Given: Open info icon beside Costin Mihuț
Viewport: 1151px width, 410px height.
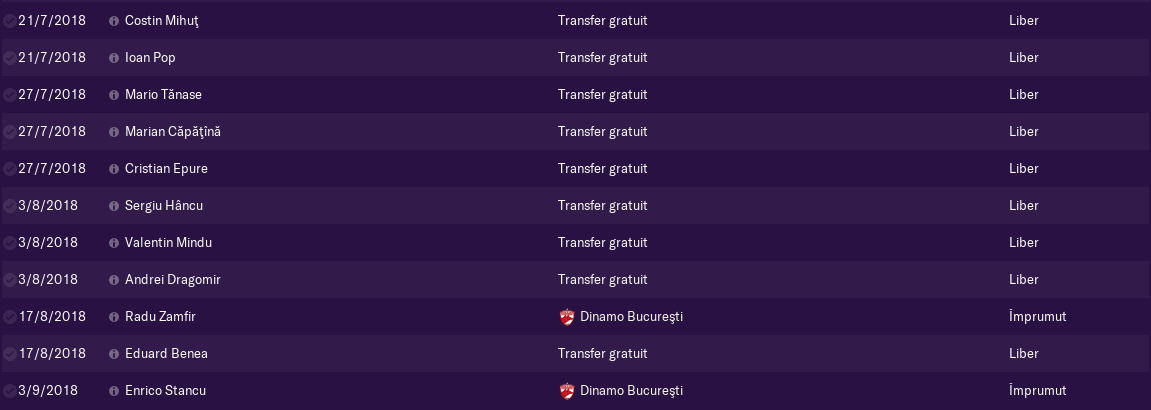Looking at the screenshot, I should (114, 21).
